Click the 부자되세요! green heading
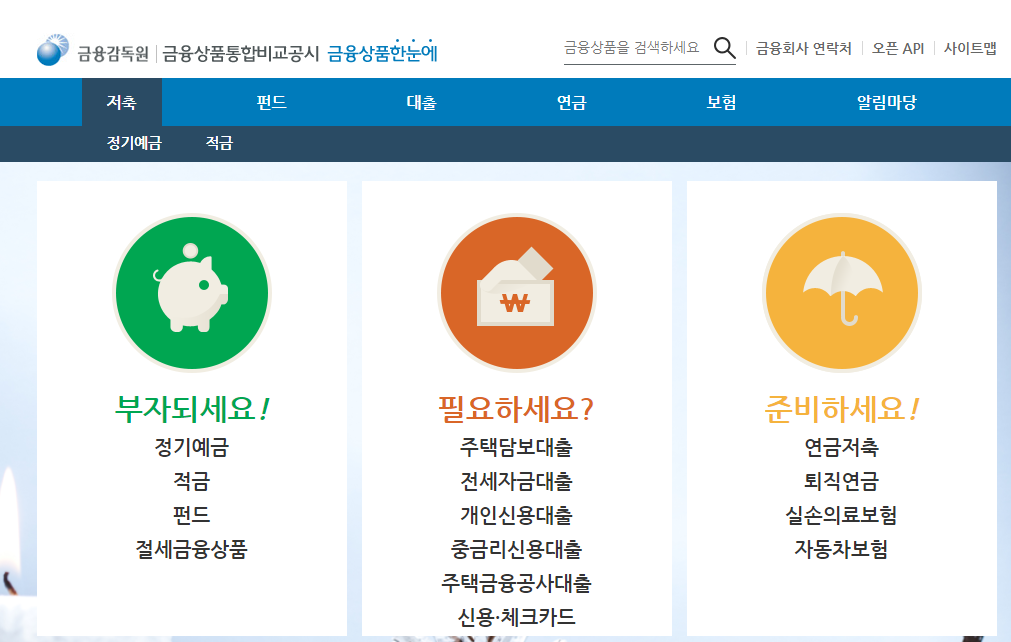 point(192,409)
